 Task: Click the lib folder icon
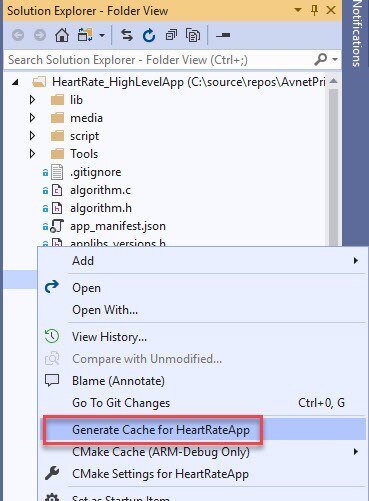[57, 100]
